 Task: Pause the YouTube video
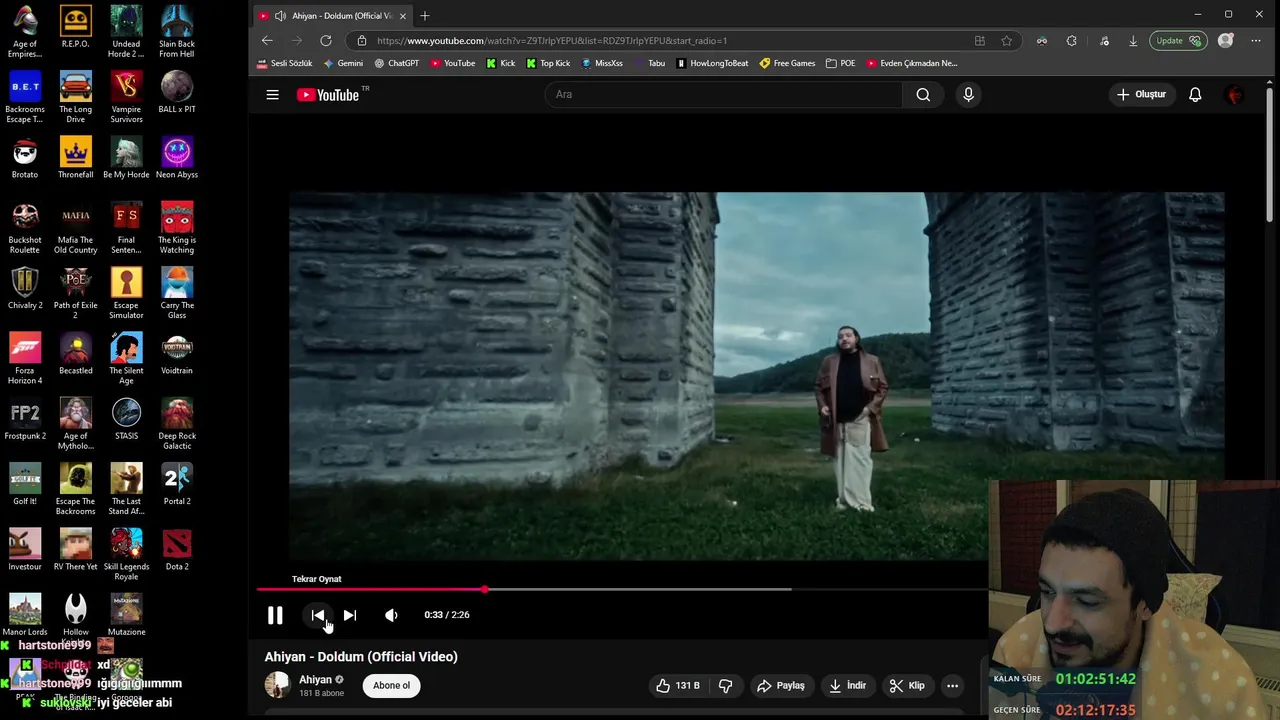(275, 615)
